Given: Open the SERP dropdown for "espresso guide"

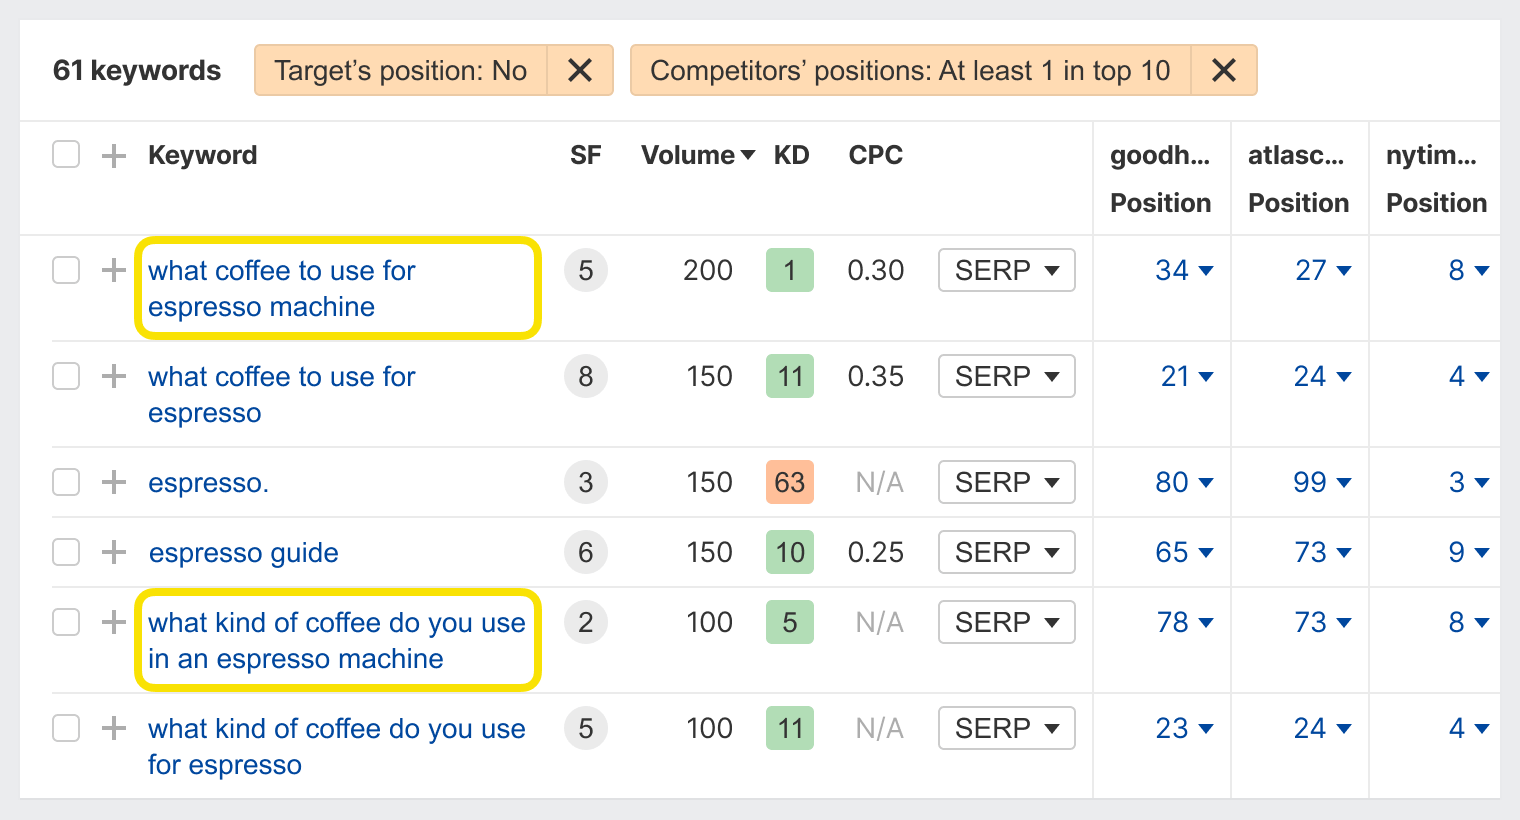Looking at the screenshot, I should point(1006,552).
